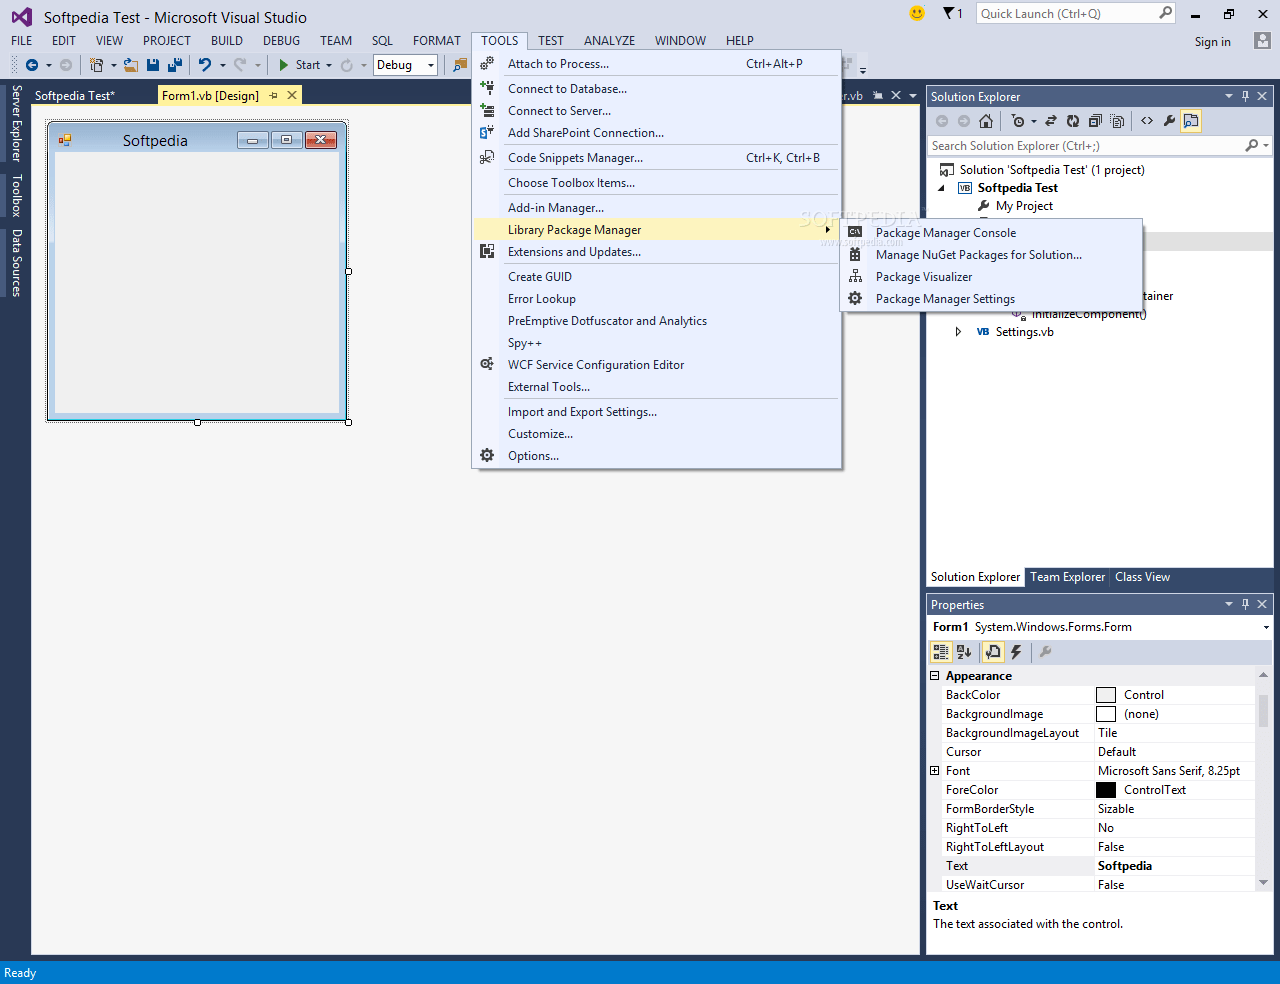
Task: Click the account avatar icon beside Sign in
Action: (x=1262, y=41)
